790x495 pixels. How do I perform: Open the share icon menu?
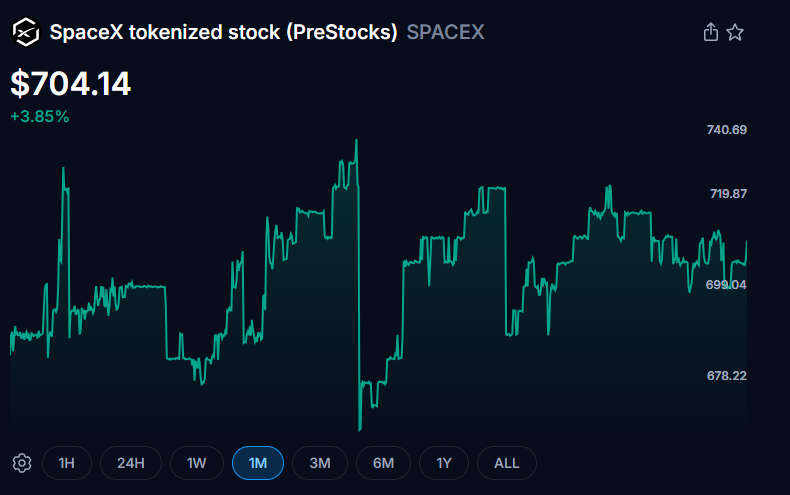coord(711,32)
